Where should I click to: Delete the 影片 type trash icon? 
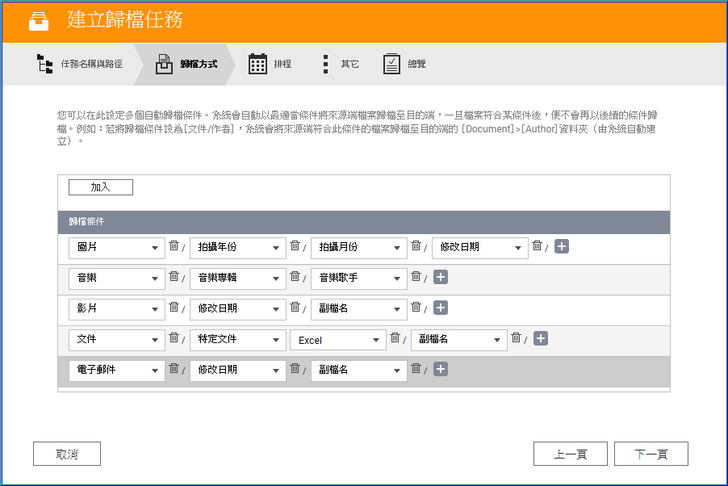point(173,307)
